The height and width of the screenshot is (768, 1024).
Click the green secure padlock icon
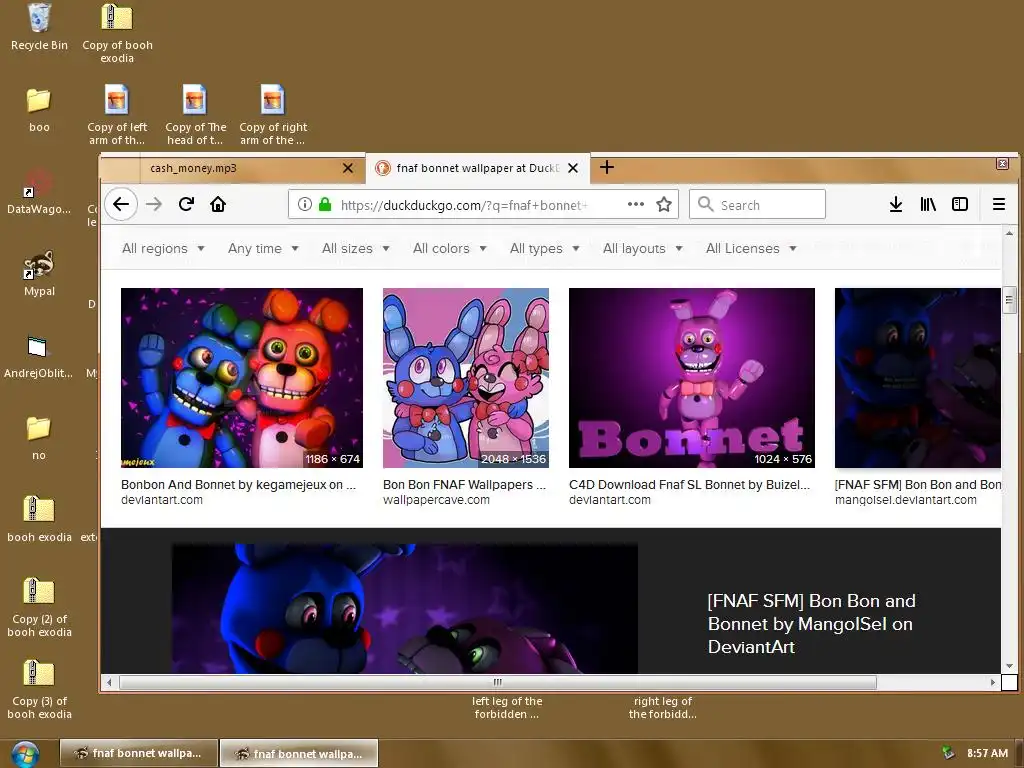pyautogui.click(x=325, y=204)
